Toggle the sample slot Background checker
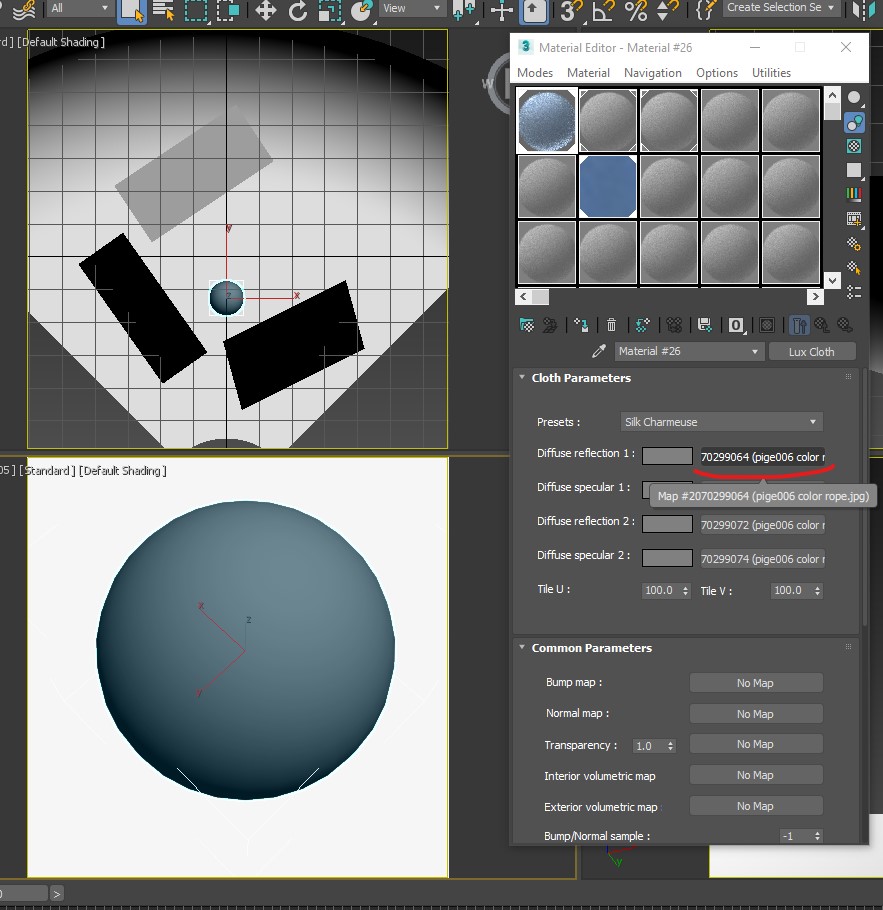Screen dimensions: 883x910 pyautogui.click(x=854, y=147)
